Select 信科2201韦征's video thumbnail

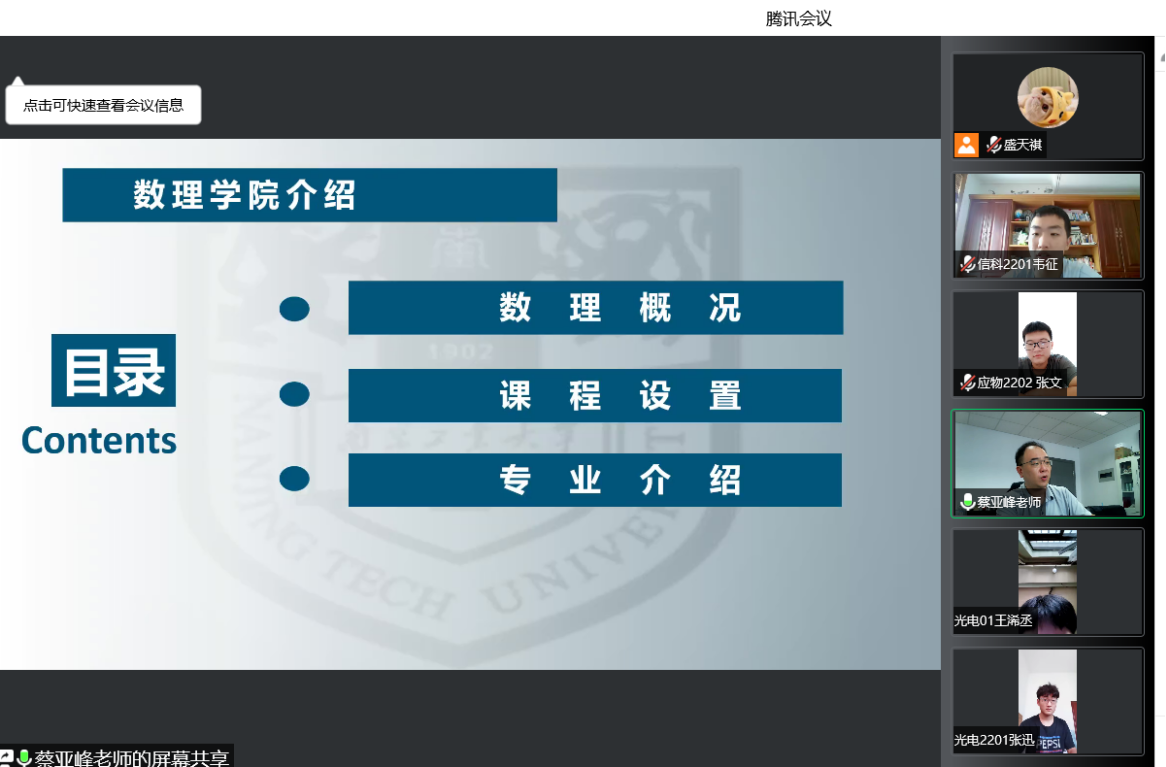(x=1047, y=220)
